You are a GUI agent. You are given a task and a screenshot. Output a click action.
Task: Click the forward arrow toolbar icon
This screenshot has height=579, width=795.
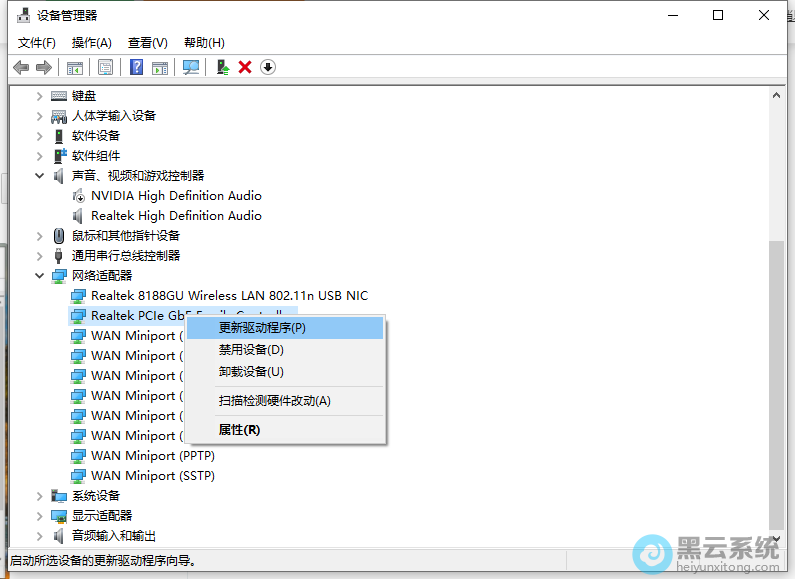click(x=43, y=67)
